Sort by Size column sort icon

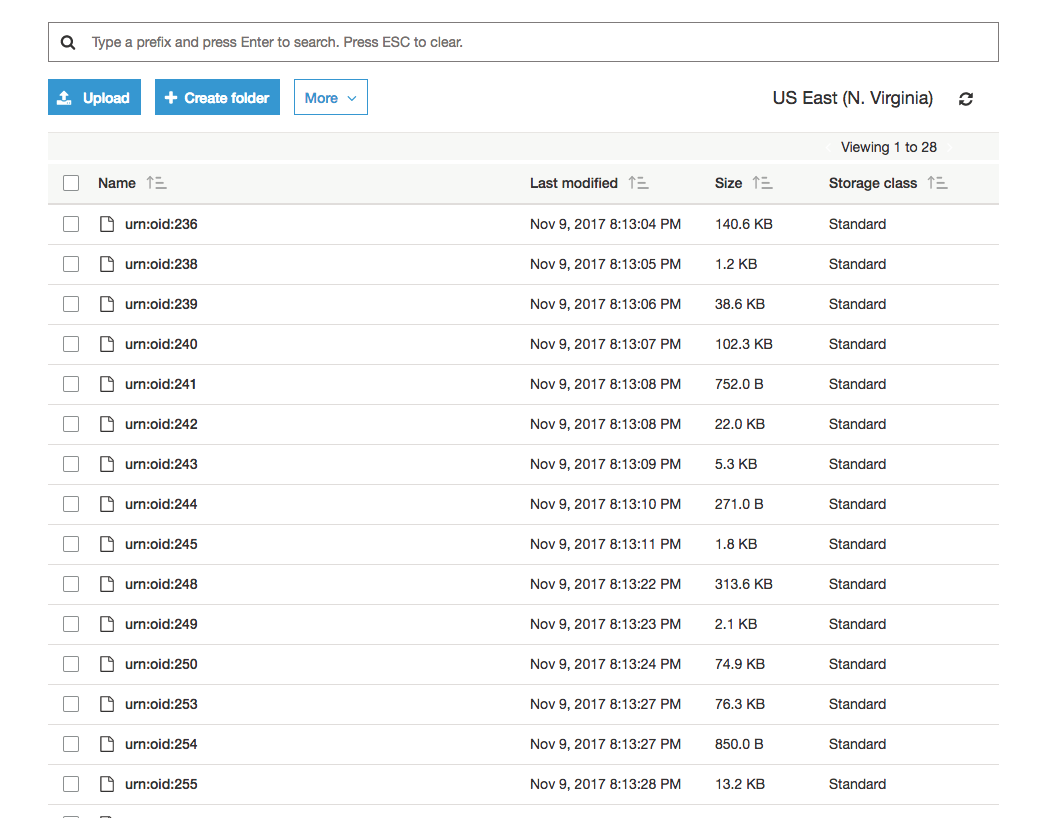click(762, 183)
